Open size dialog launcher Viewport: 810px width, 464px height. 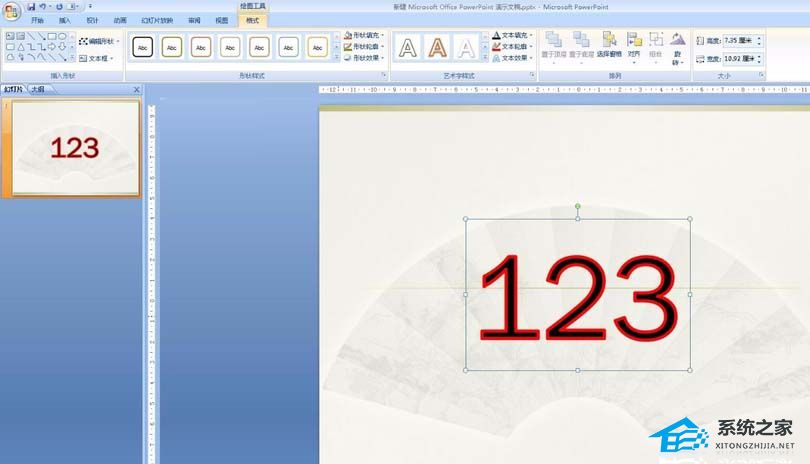[x=761, y=75]
